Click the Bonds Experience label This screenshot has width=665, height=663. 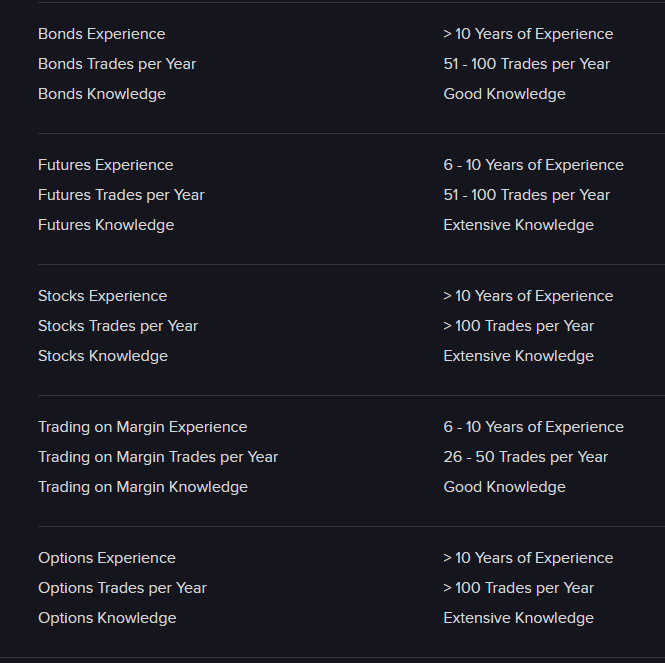click(101, 34)
